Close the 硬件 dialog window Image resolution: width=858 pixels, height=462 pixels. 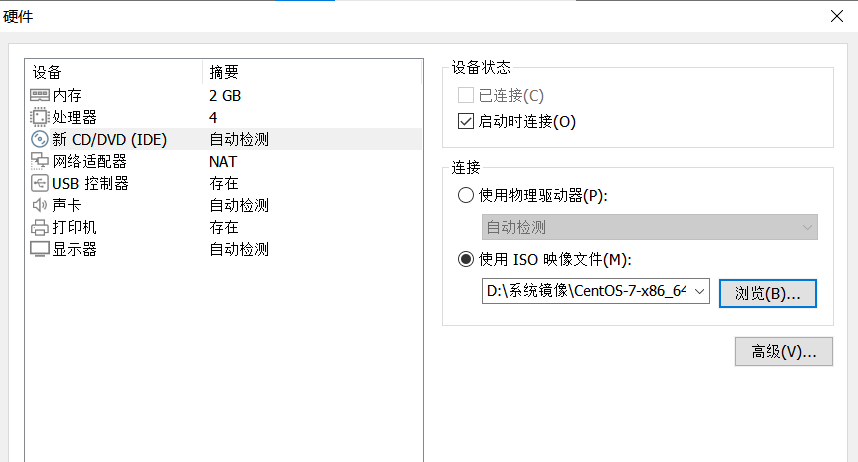point(837,16)
